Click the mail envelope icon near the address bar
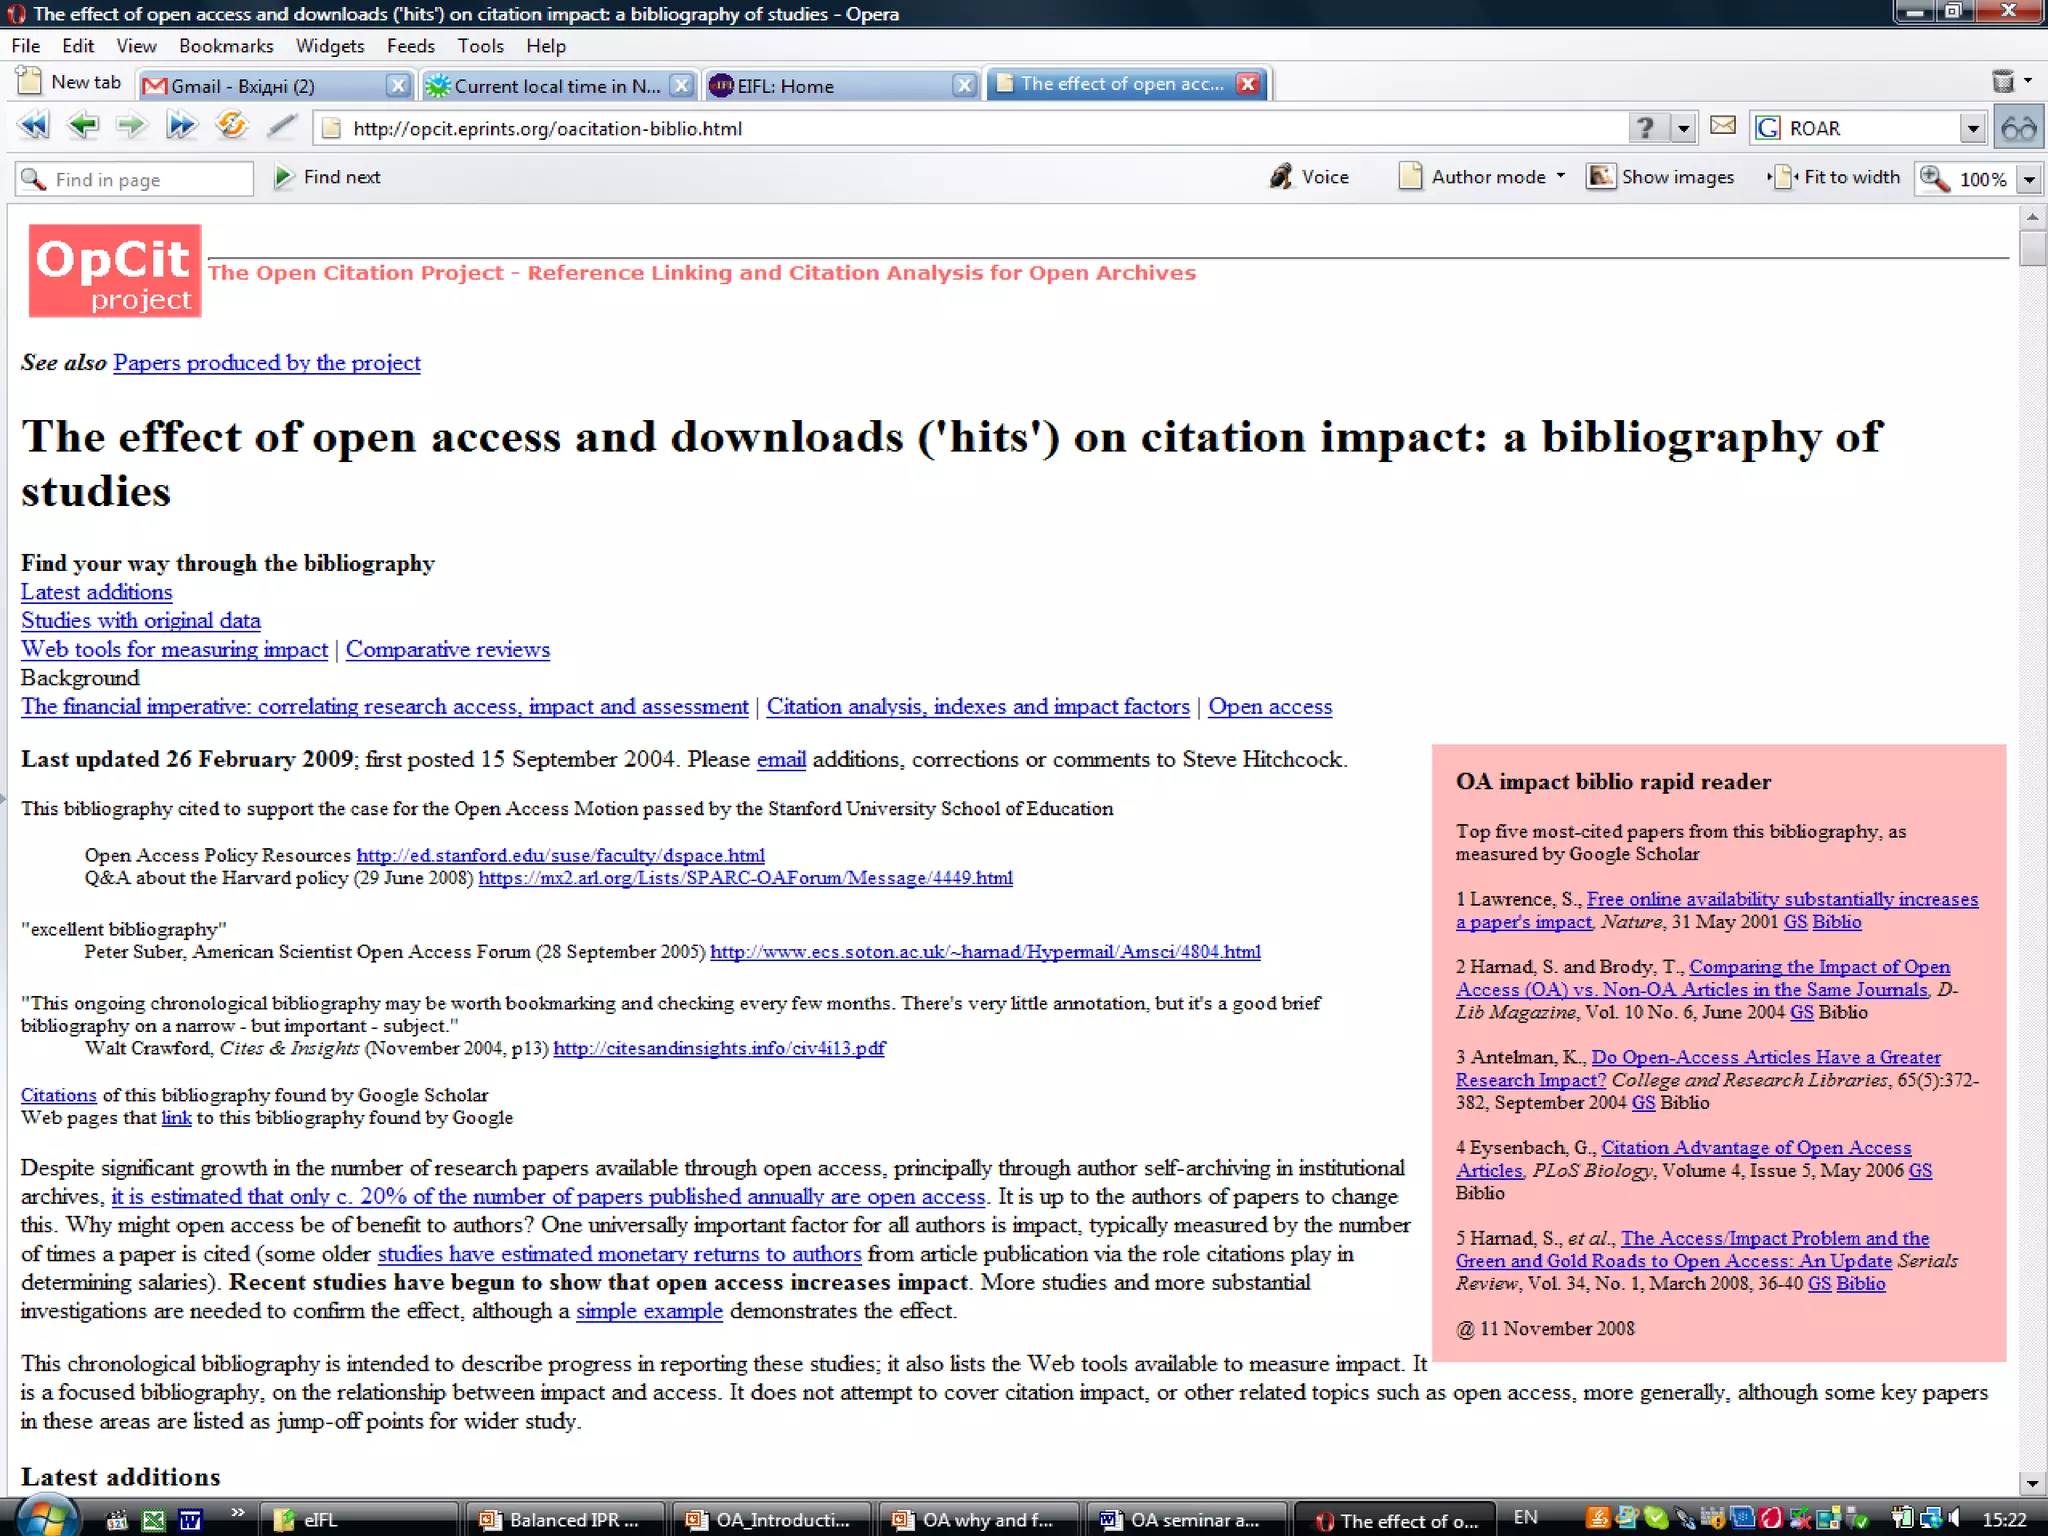This screenshot has height=1536, width=2048. point(1722,127)
